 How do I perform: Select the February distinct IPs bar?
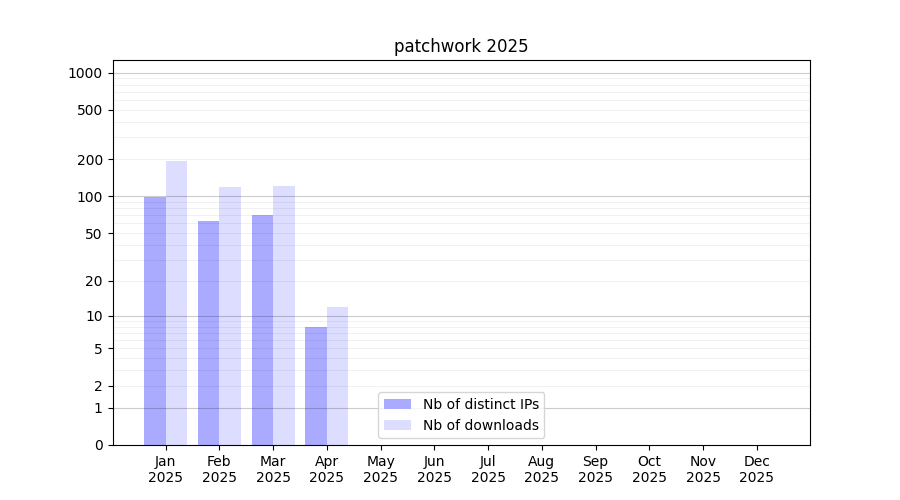click(208, 333)
